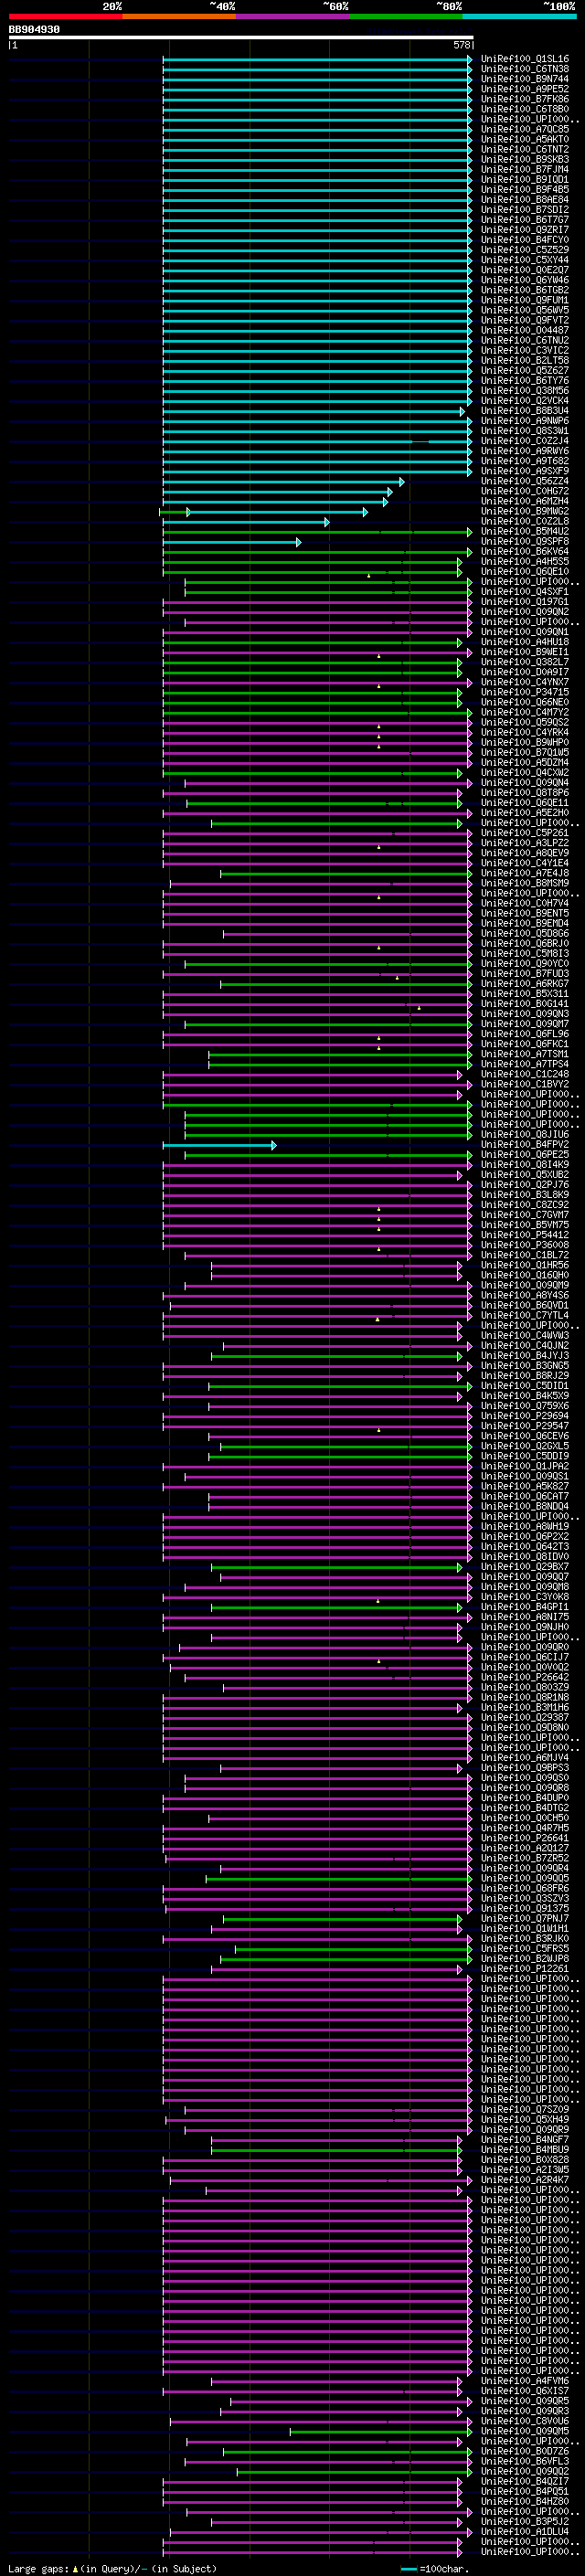585x2576 pixels.
Task: Click the UniRef100_P54412 label
Action: point(525,1235)
